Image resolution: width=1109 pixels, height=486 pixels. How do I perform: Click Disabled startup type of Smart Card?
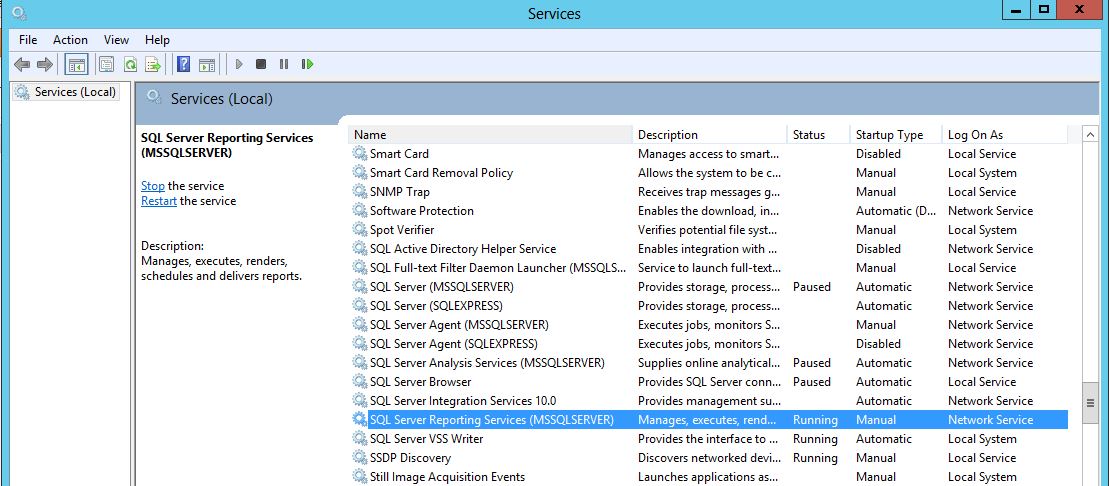pyautogui.click(x=878, y=154)
